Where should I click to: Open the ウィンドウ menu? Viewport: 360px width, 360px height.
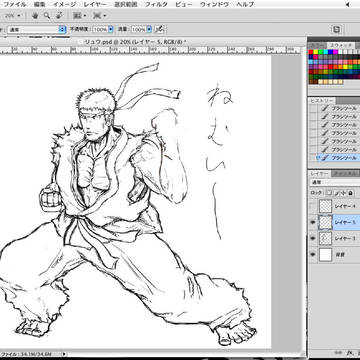tap(214, 4)
